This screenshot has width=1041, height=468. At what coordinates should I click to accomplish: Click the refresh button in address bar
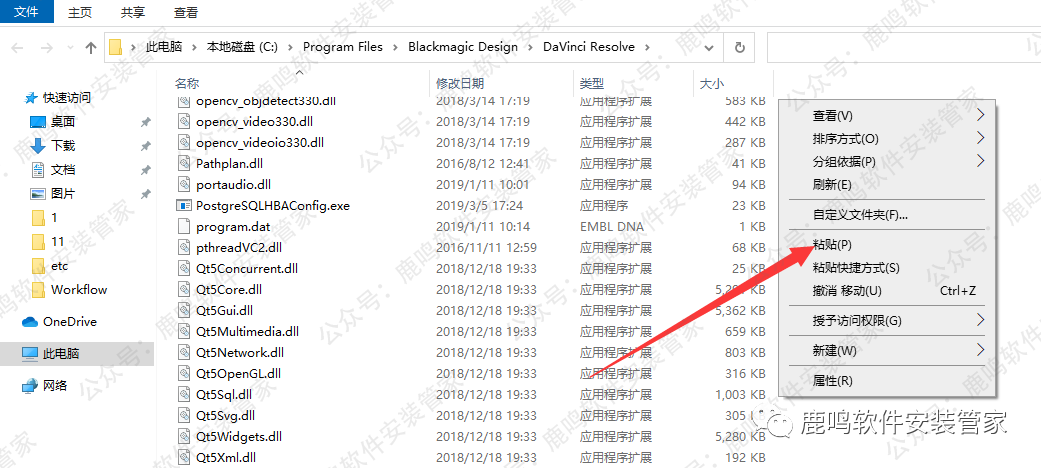click(739, 47)
